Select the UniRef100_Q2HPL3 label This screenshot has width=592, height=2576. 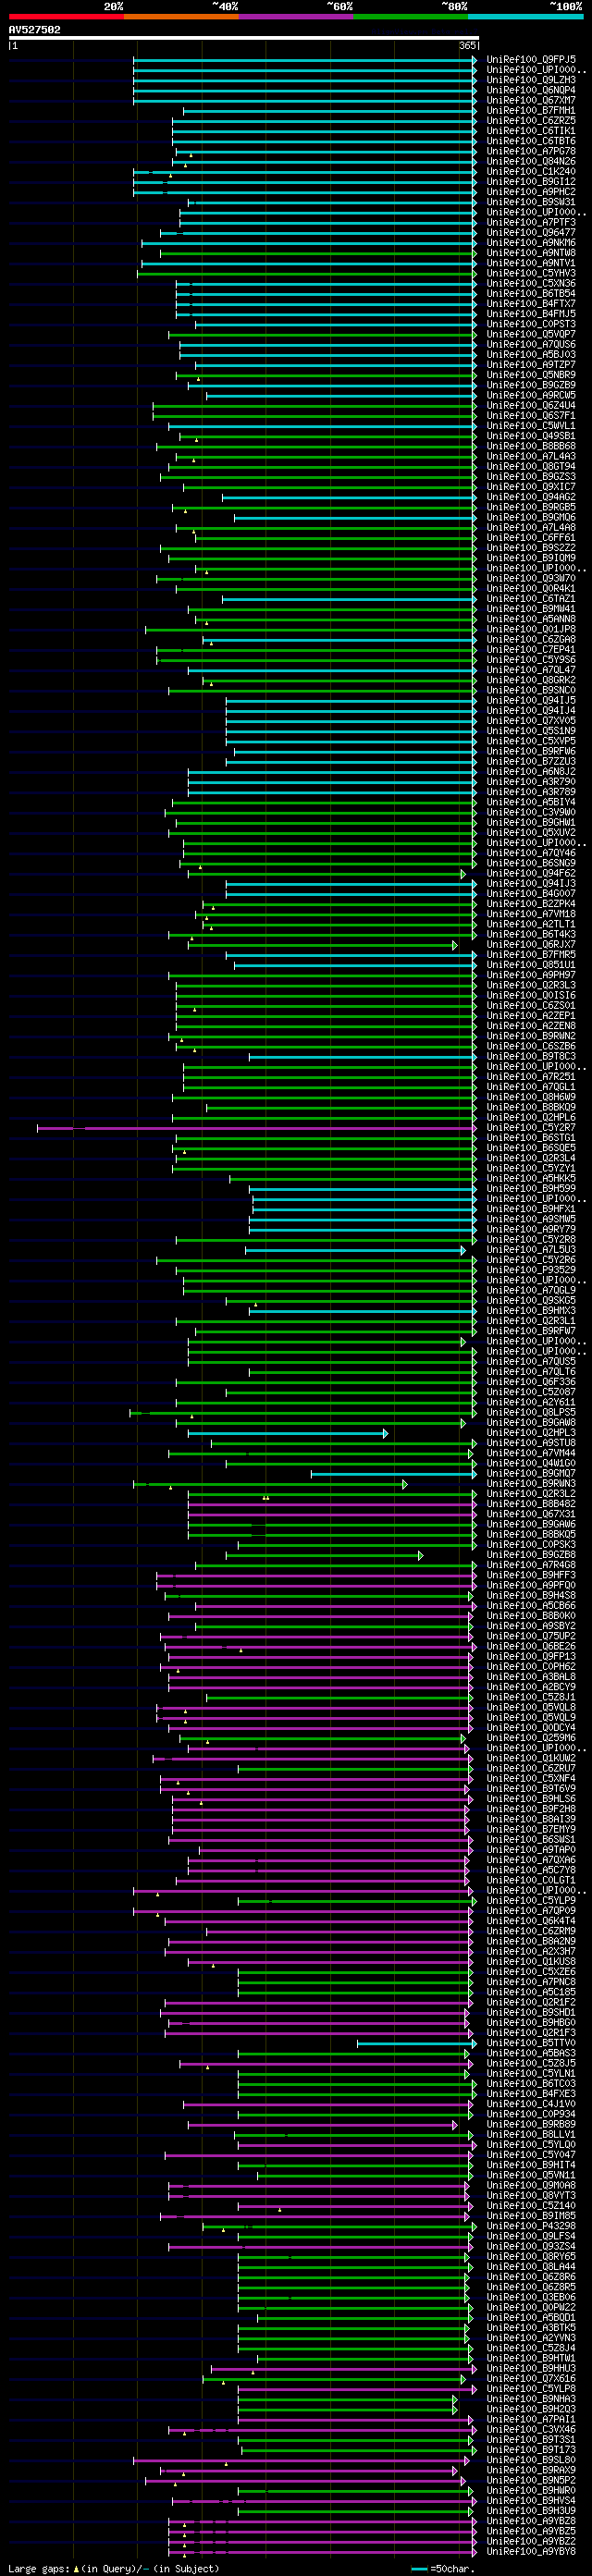click(531, 1432)
